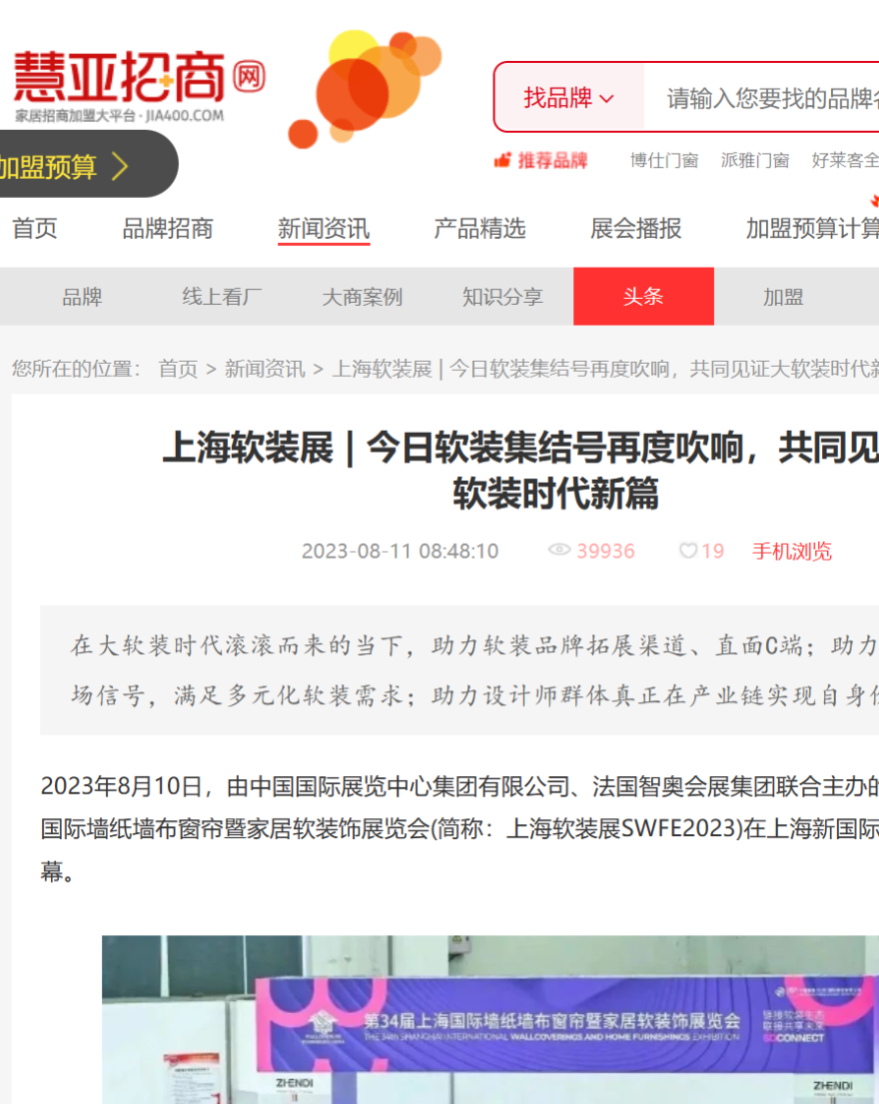The image size is (879, 1105).
Task: Open the 找品牌 search type dropdown
Action: click(x=568, y=98)
